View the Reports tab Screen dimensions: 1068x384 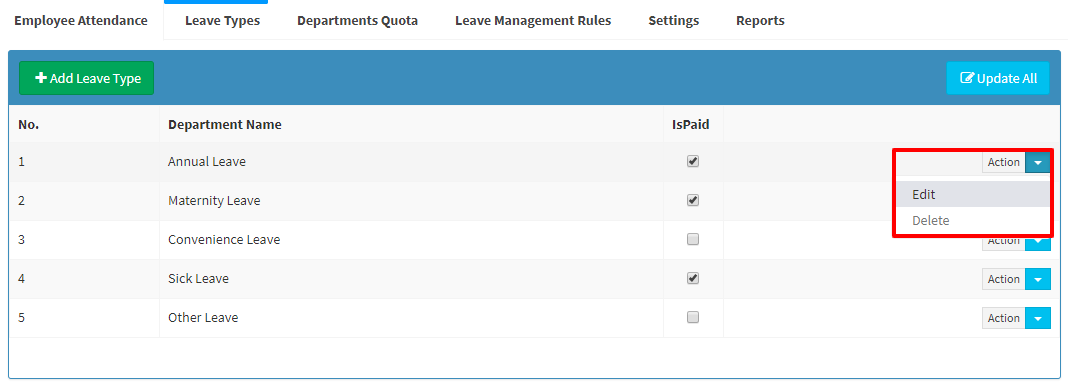760,21
